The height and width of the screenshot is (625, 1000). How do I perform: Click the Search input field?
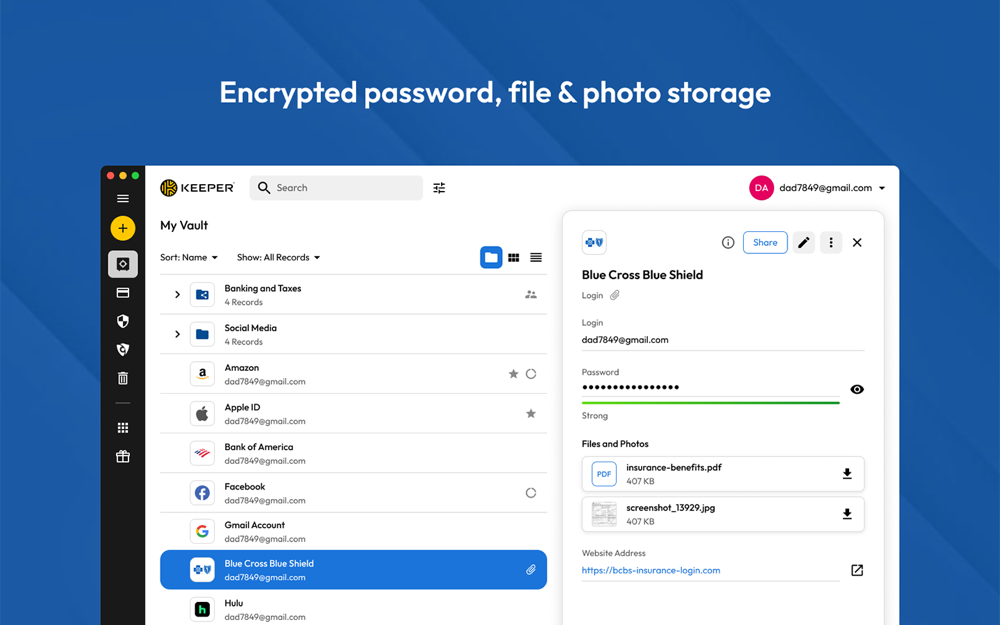pos(336,188)
